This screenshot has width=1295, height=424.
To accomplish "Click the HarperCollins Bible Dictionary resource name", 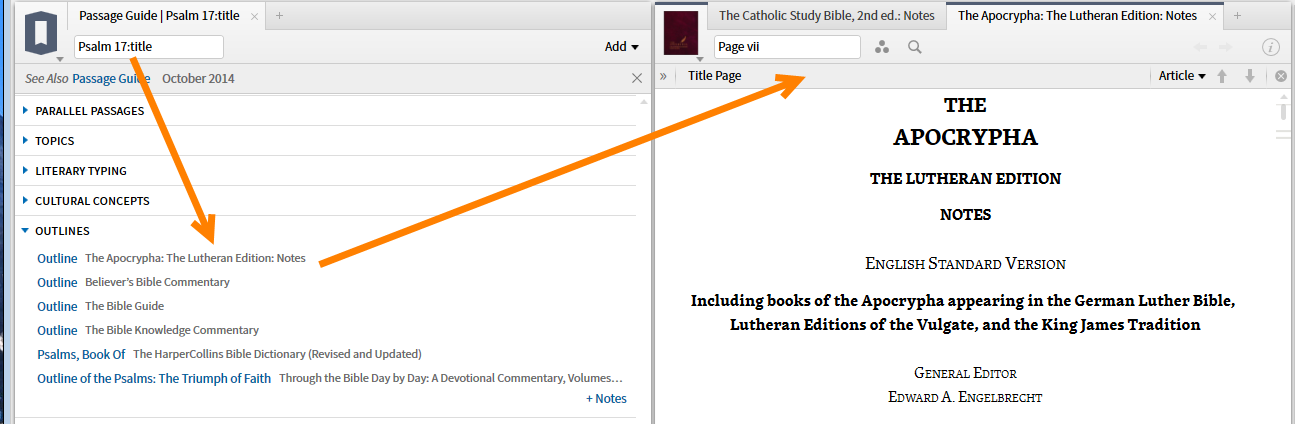I will [x=277, y=354].
